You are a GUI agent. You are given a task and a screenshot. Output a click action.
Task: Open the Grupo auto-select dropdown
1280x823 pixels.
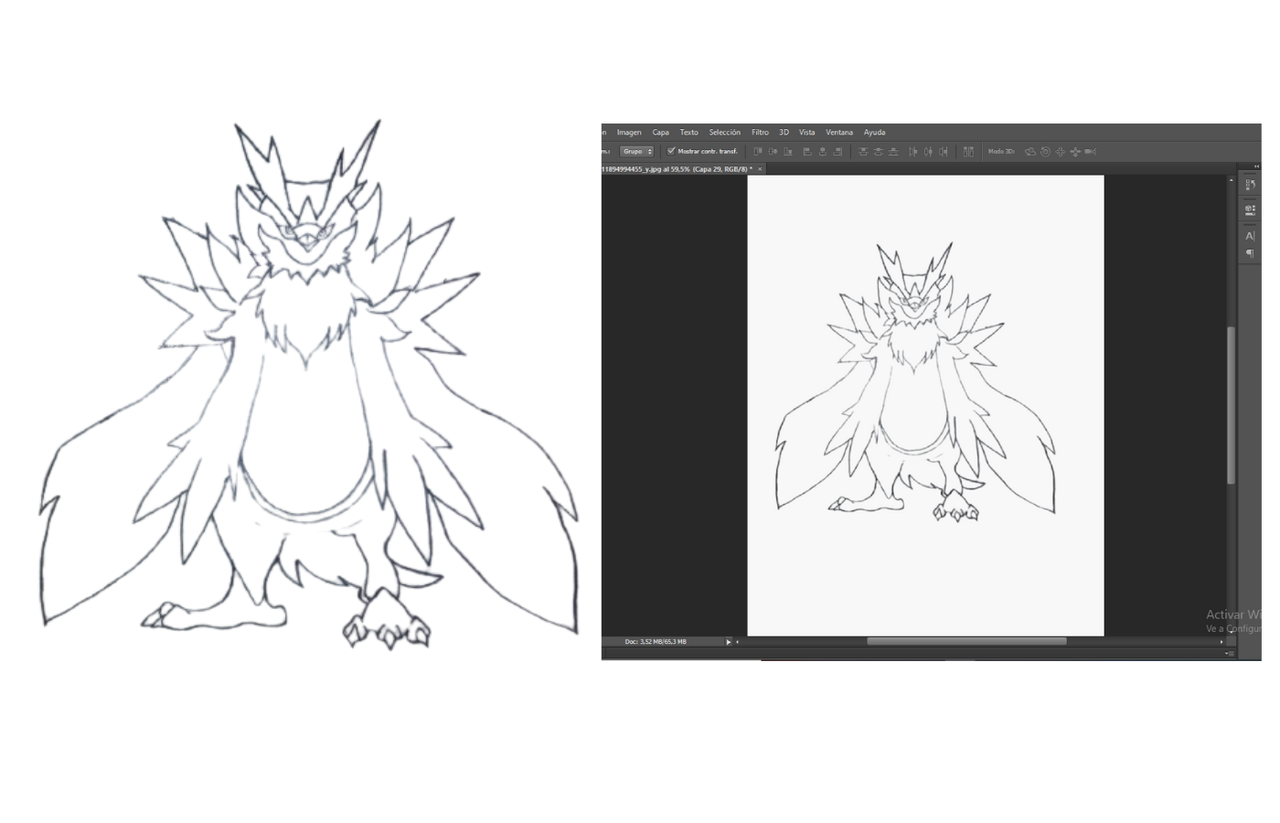tap(636, 151)
